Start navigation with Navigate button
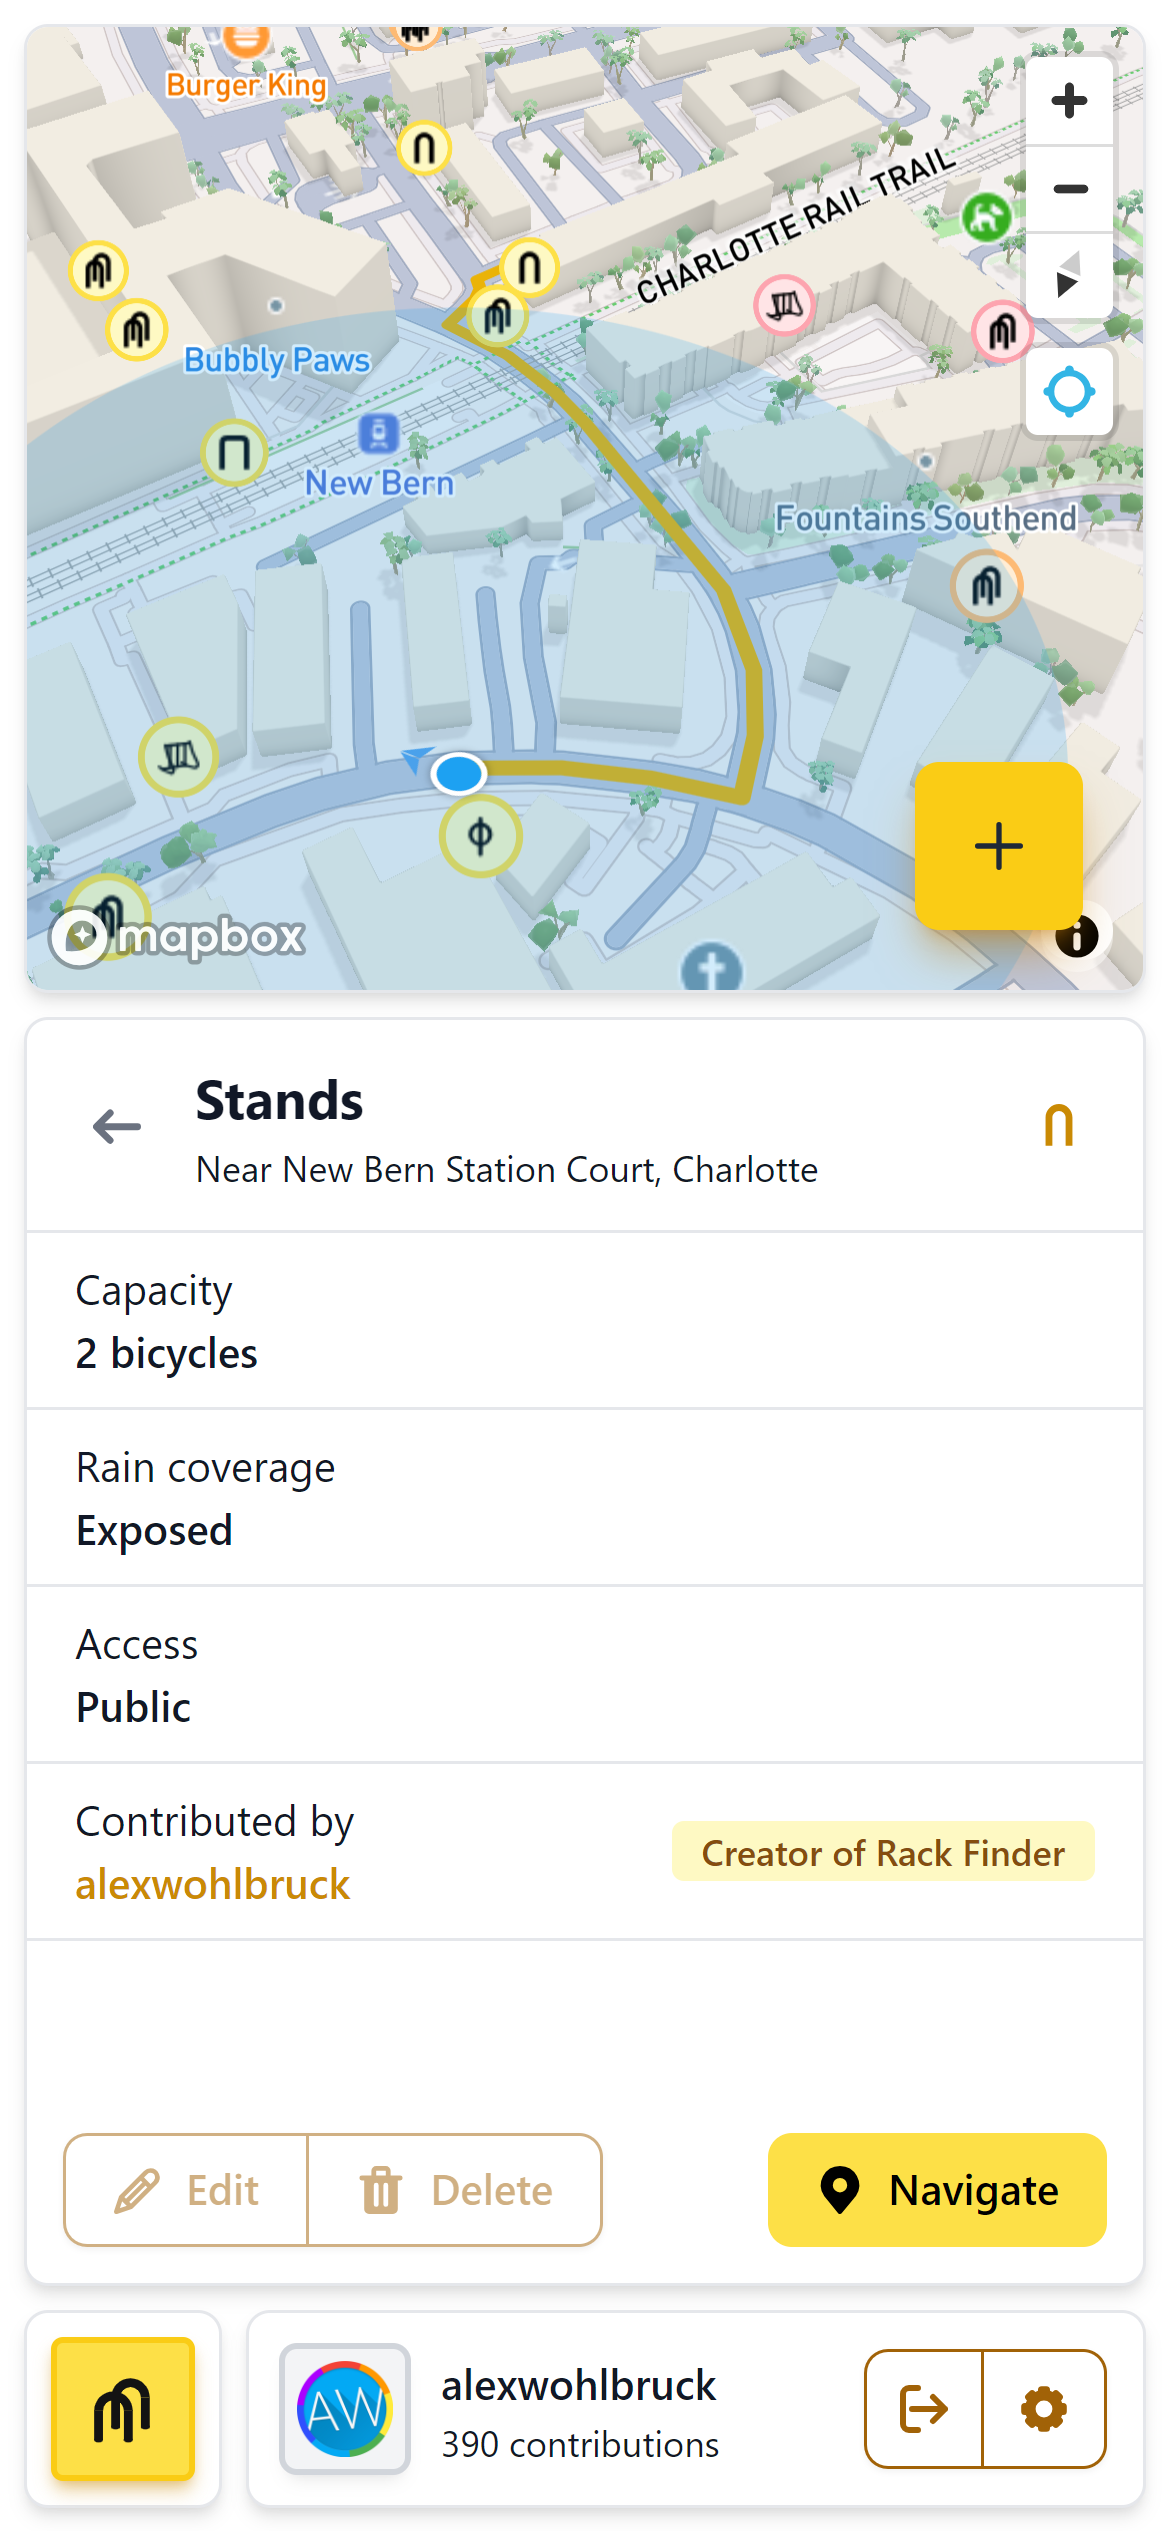 click(937, 2190)
